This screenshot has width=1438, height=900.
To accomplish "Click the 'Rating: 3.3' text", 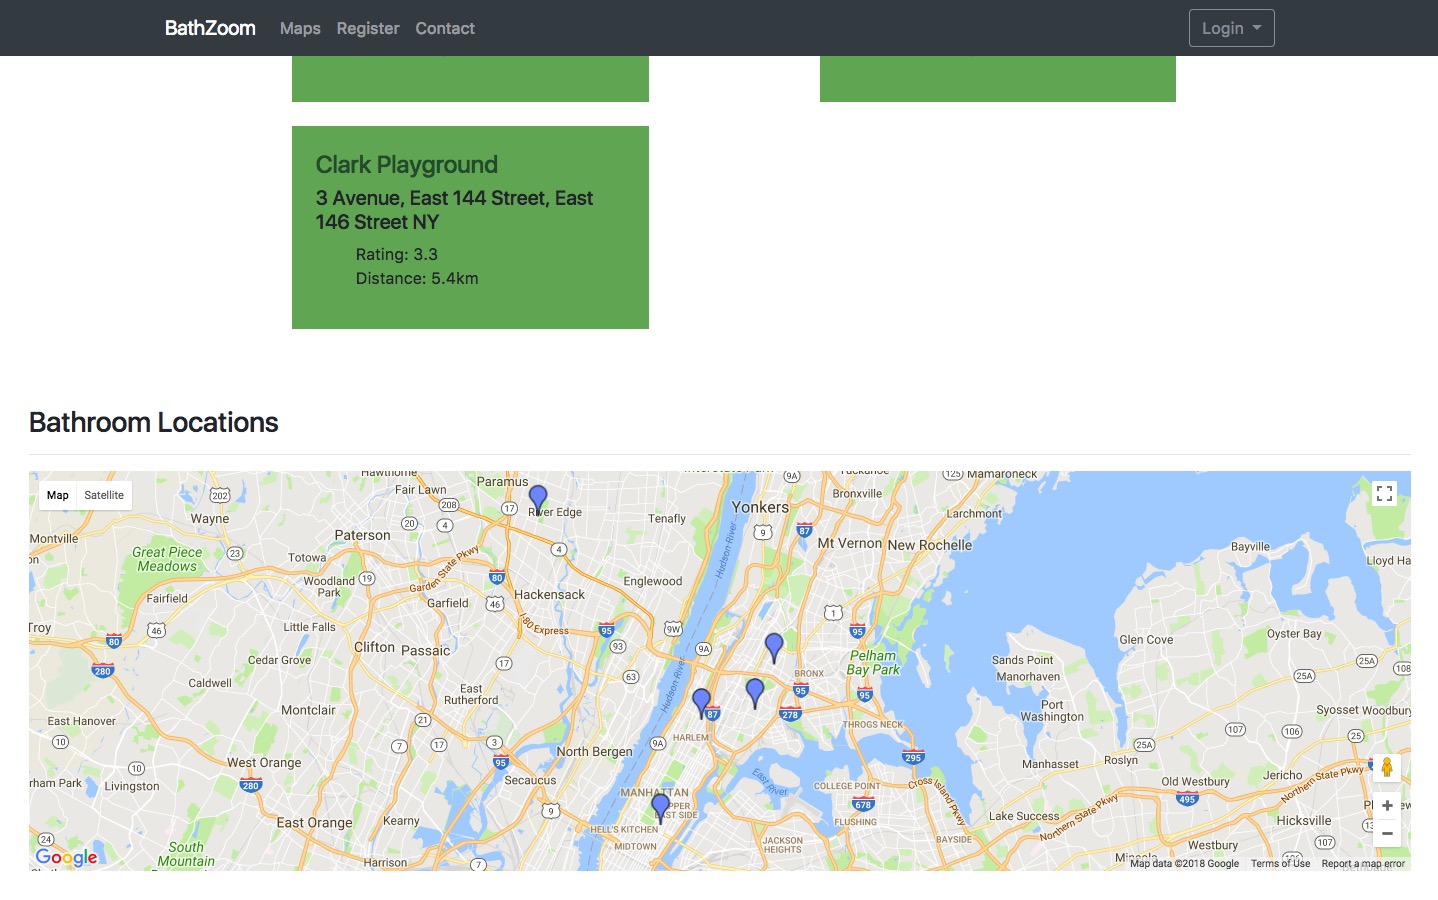I will click(397, 254).
